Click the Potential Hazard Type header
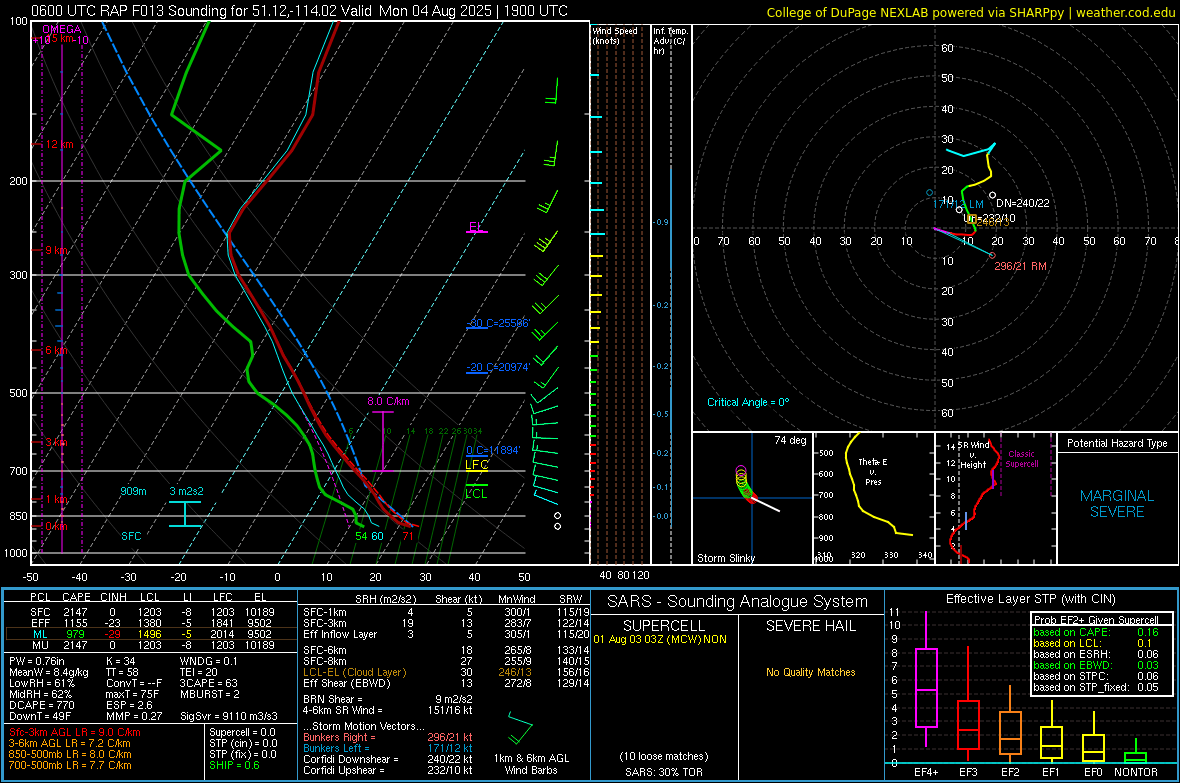Image resolution: width=1180 pixels, height=783 pixels. tap(1117, 443)
